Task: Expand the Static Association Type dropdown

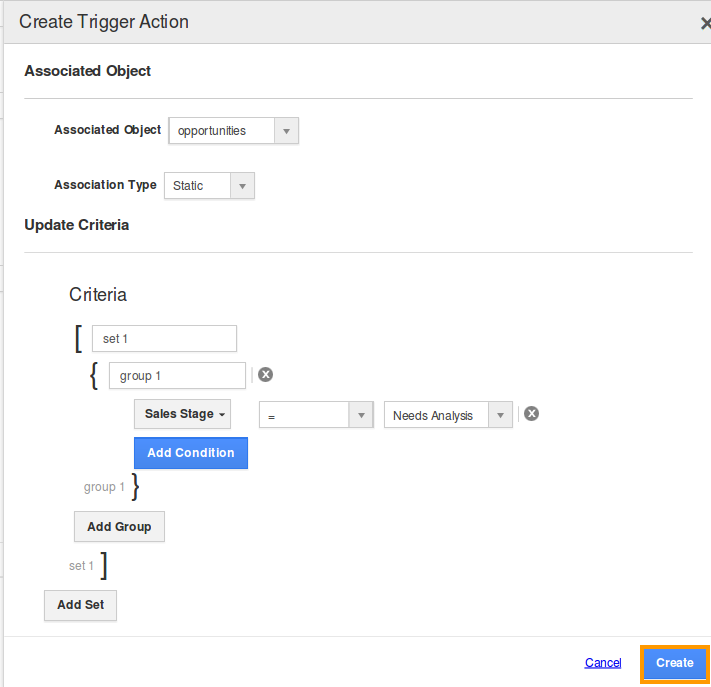Action: tap(209, 186)
